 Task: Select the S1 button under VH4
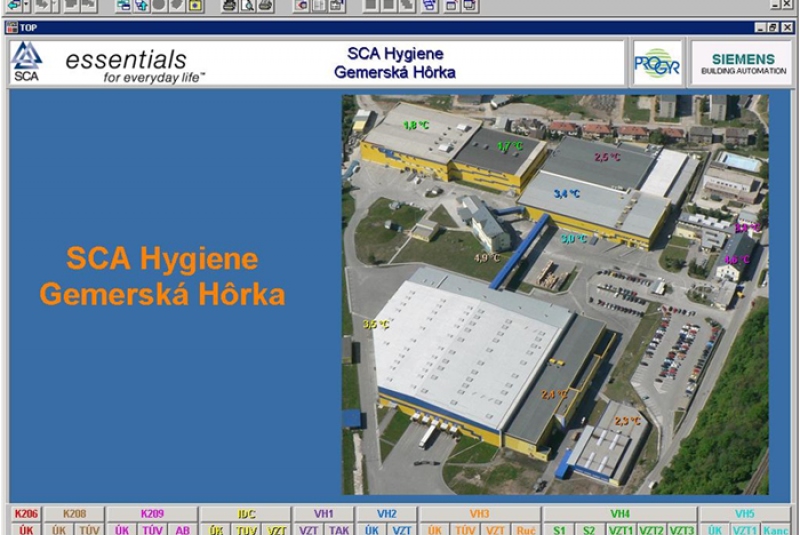559,529
